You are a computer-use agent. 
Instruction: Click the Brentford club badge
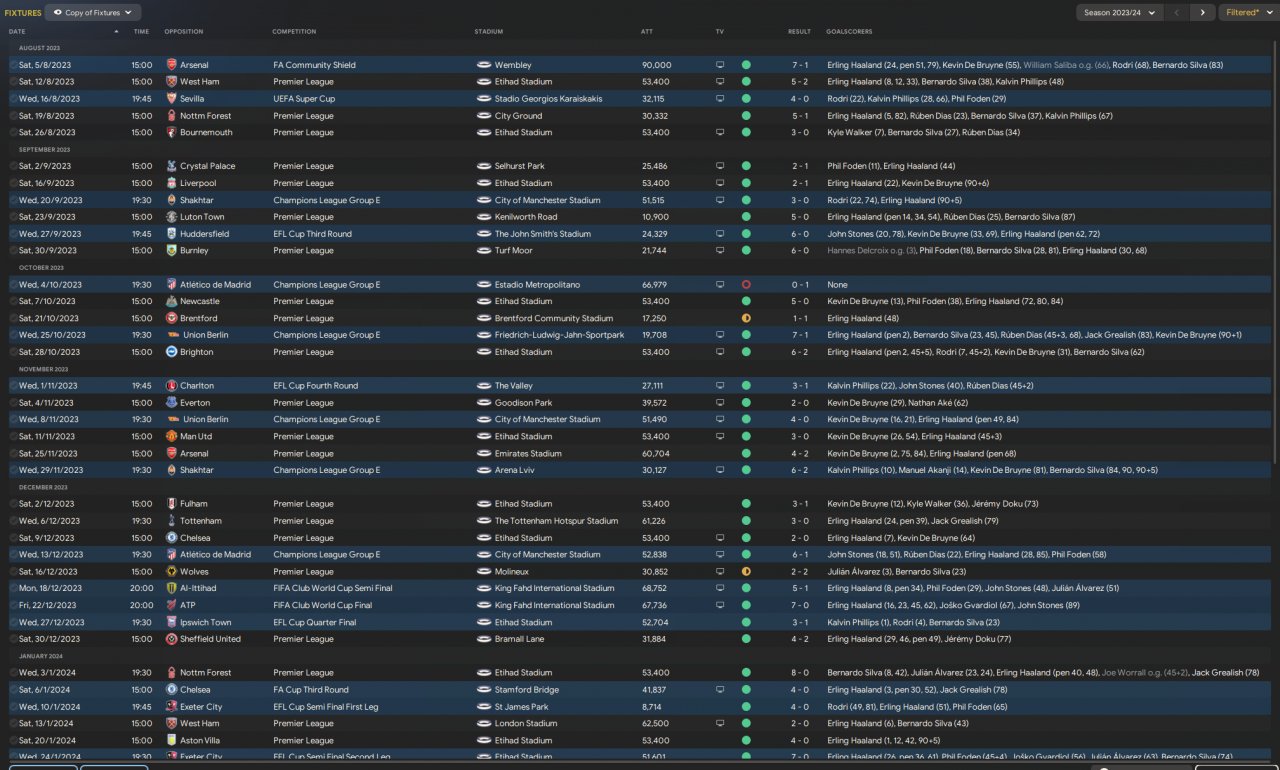pos(171,318)
